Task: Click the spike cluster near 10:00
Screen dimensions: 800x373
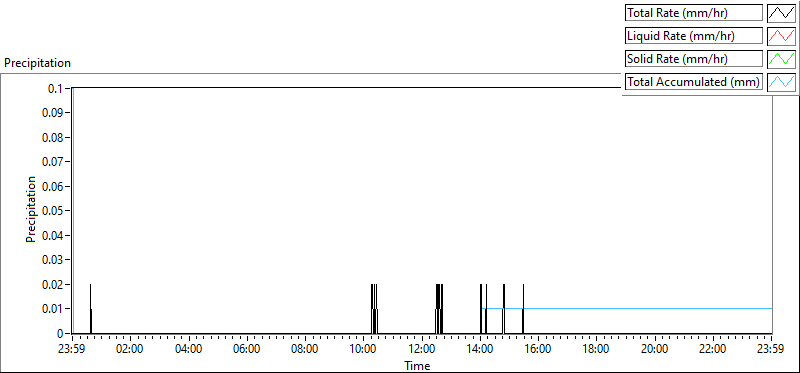Action: tap(374, 309)
